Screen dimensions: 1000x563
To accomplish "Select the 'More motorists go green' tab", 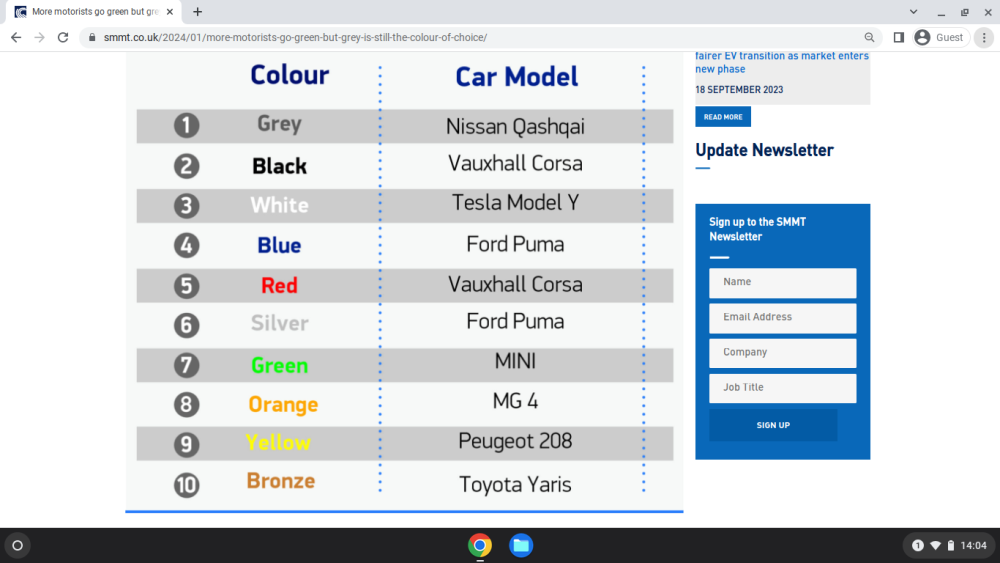I will click(94, 11).
